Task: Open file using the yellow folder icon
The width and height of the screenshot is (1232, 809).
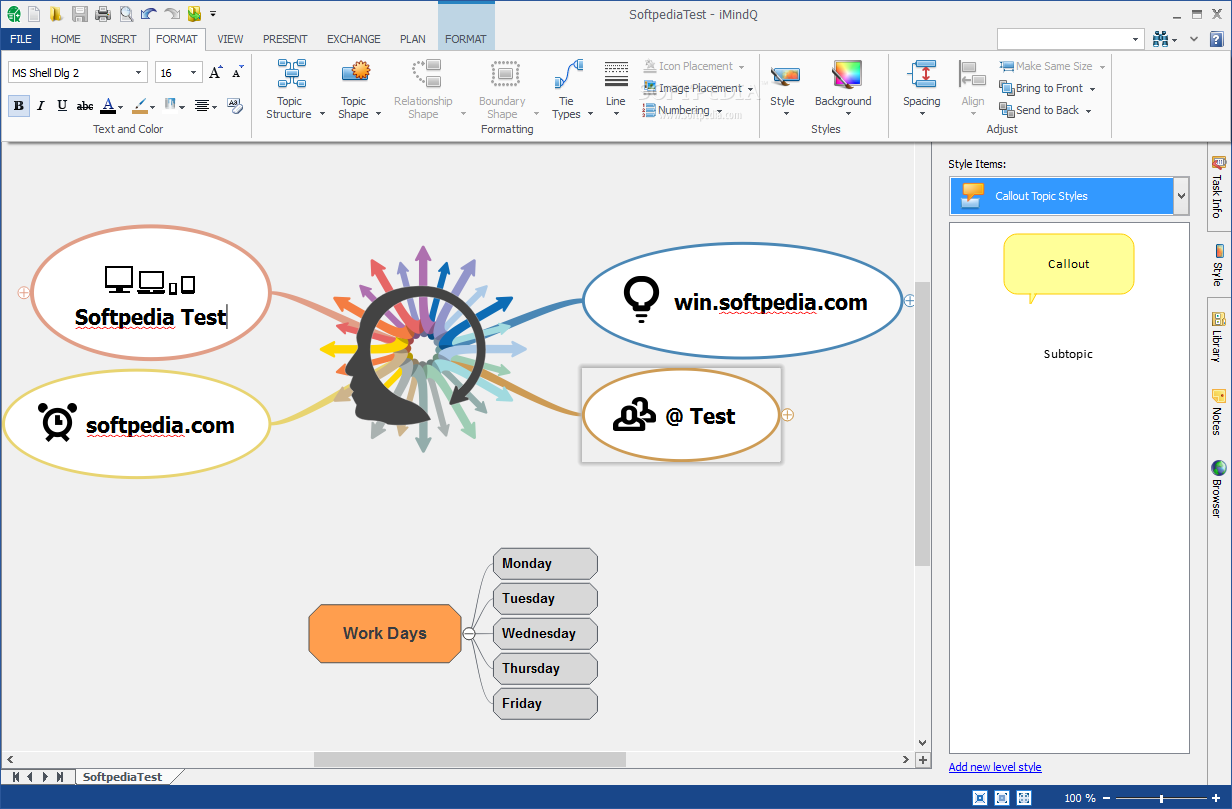Action: pos(56,14)
